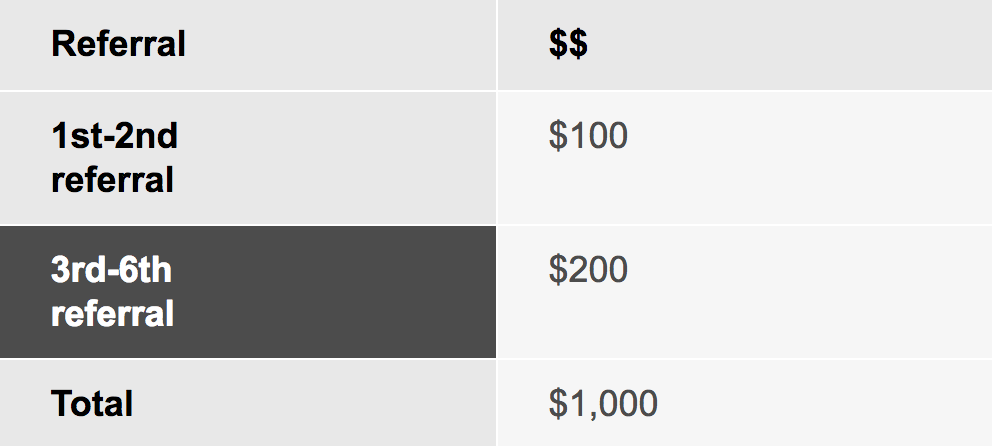Select the highlighted 3rd-6th referral row

click(x=248, y=292)
